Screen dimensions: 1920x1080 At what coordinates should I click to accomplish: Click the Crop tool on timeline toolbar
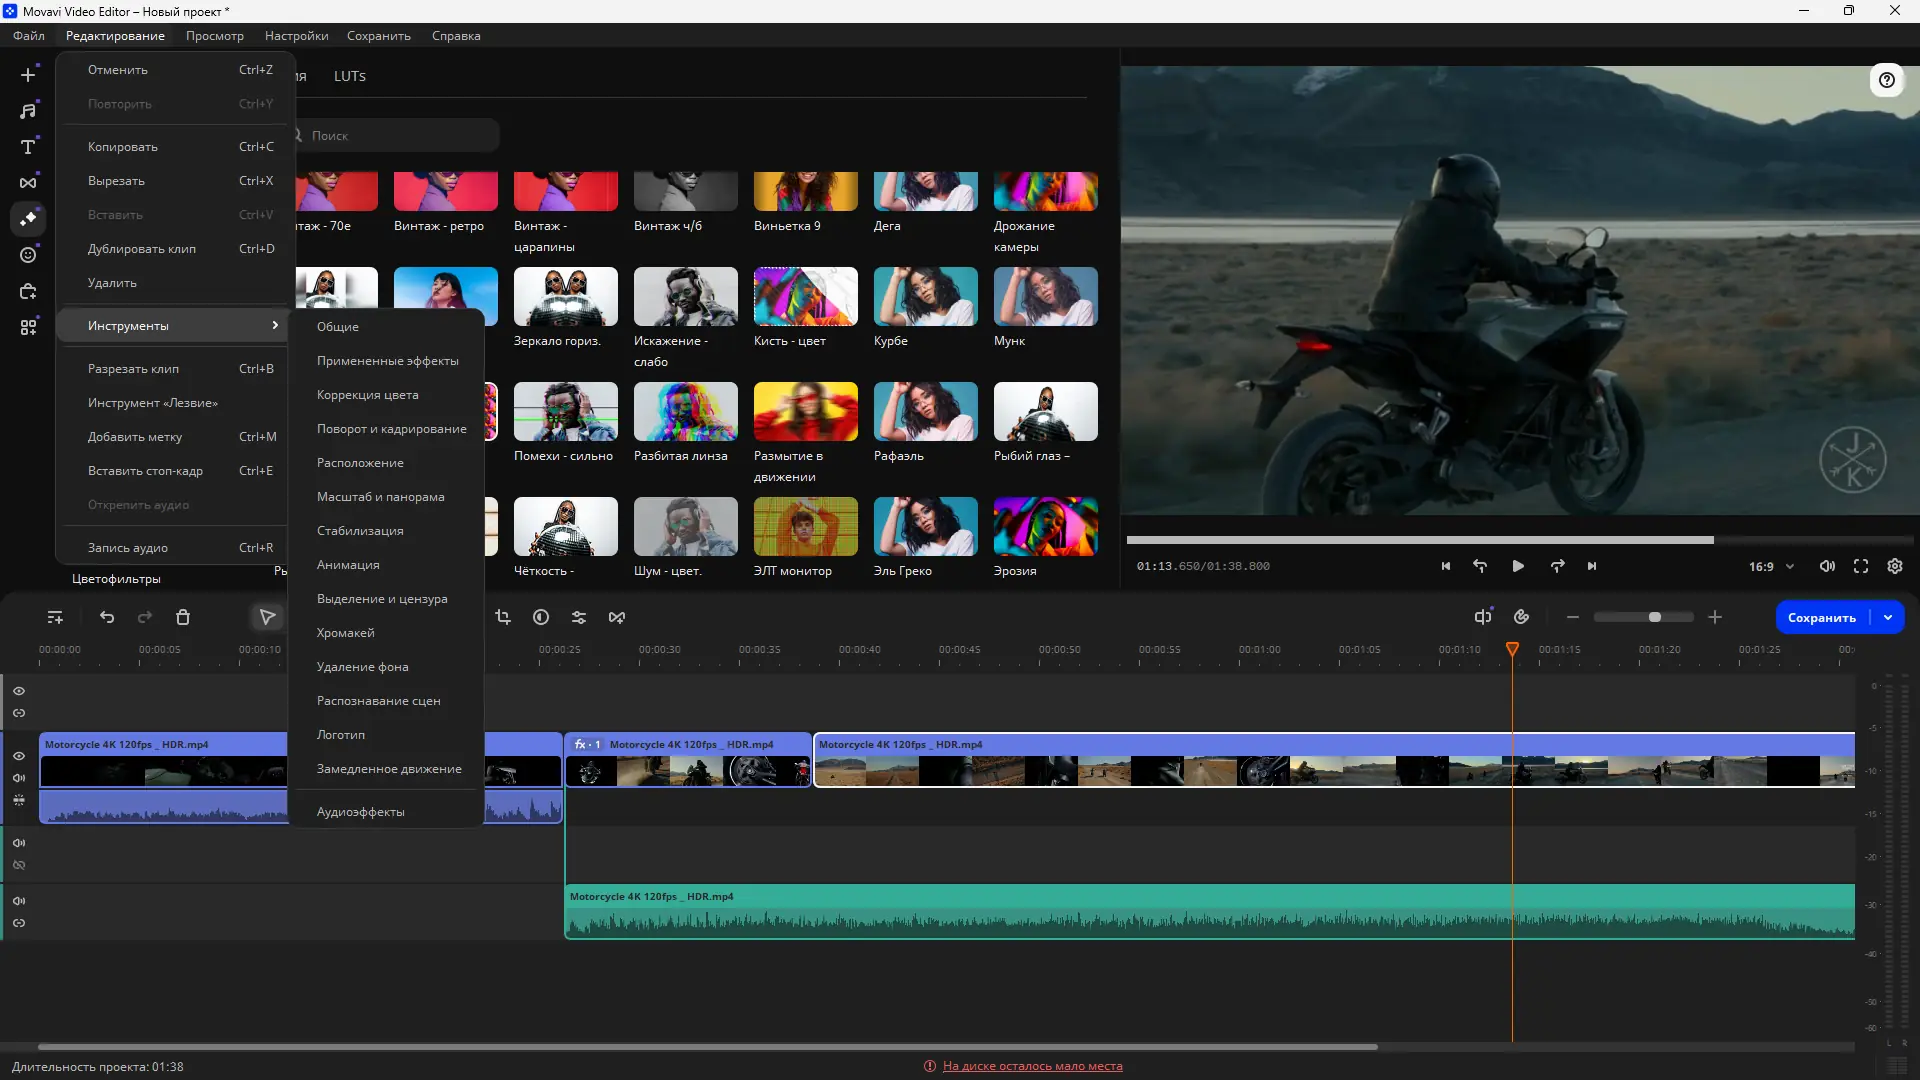click(x=503, y=618)
